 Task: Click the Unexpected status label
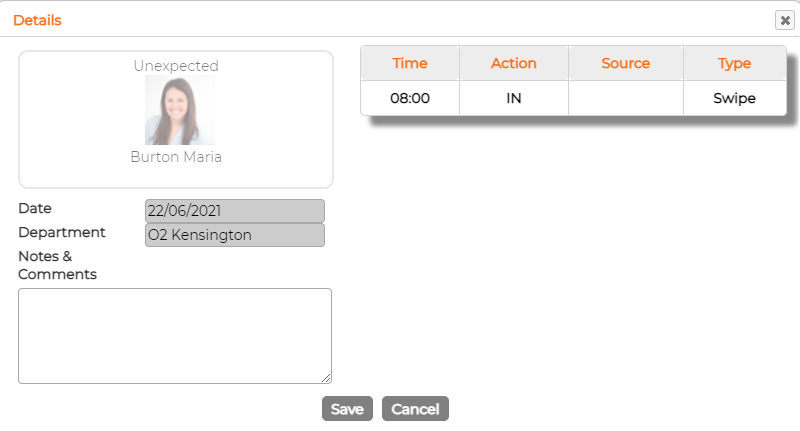coord(176,66)
